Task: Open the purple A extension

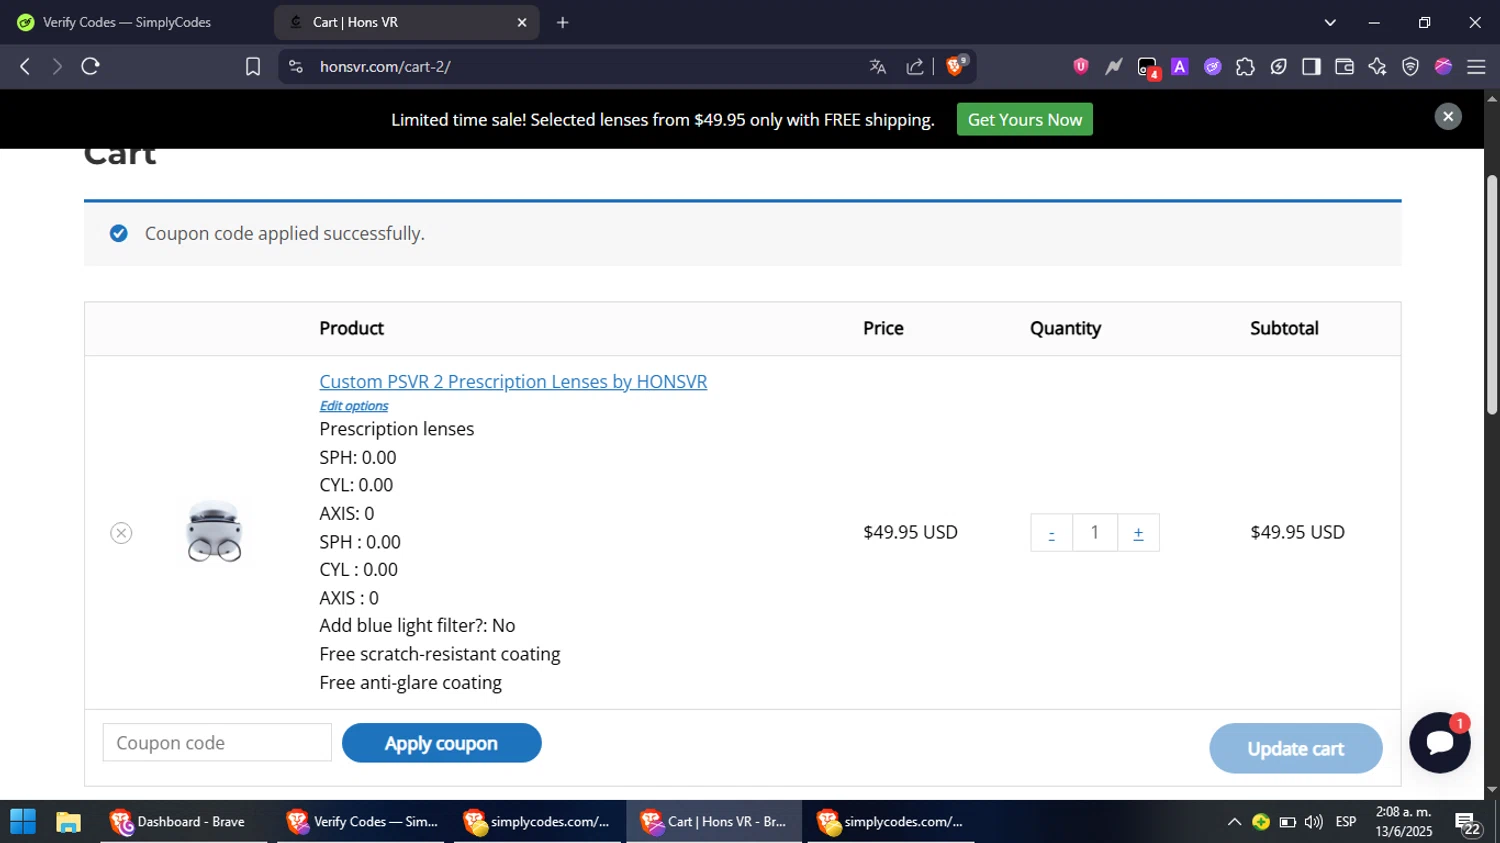Action: tap(1180, 67)
